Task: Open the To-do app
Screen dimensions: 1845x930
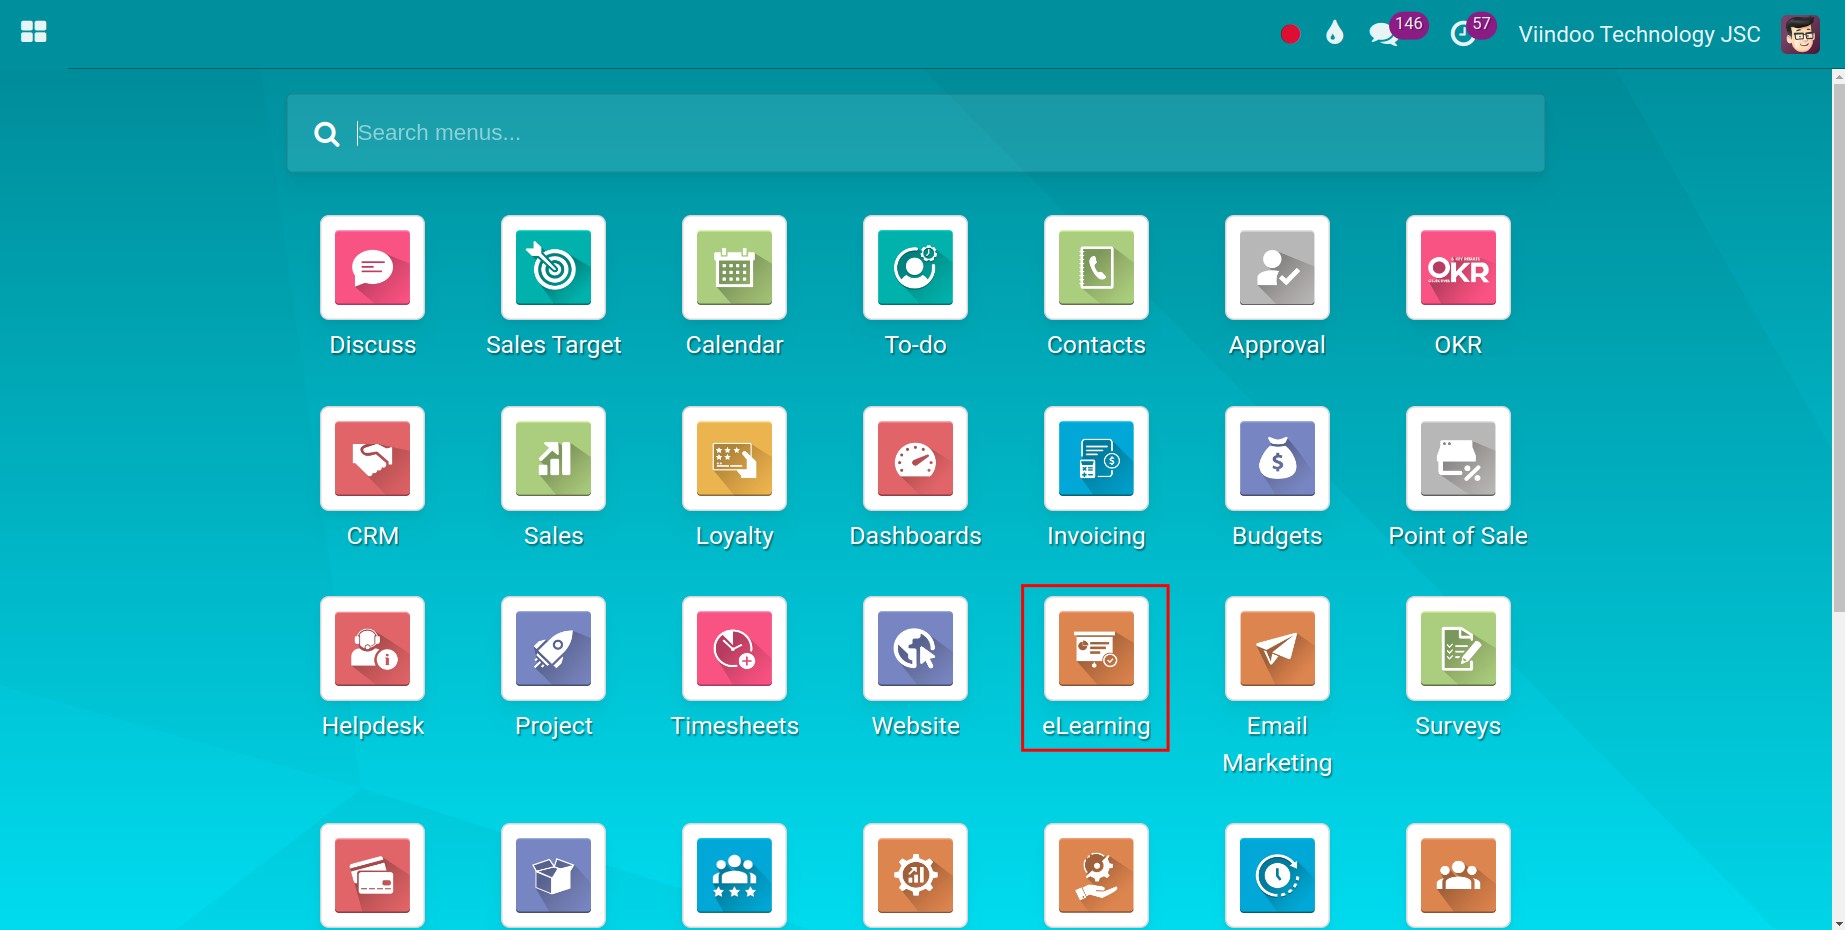Action: click(x=915, y=268)
